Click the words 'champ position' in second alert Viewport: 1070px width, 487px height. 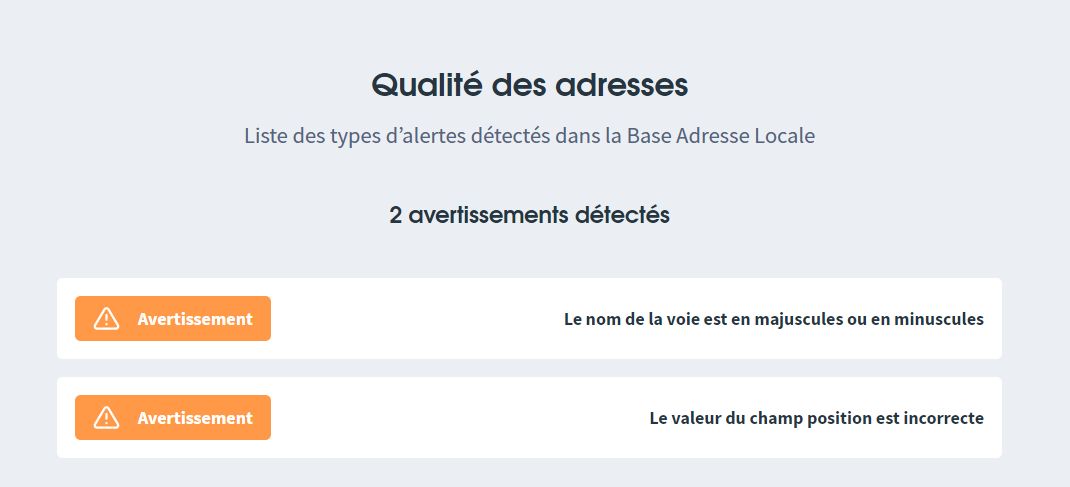[809, 418]
